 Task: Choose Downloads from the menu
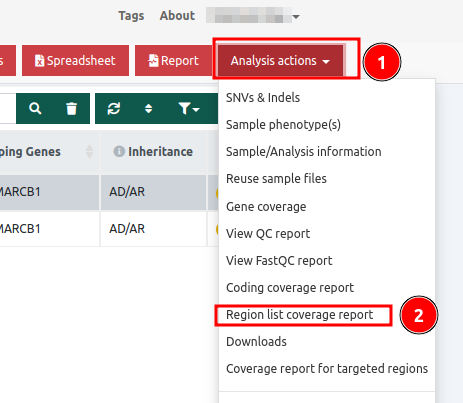point(256,342)
